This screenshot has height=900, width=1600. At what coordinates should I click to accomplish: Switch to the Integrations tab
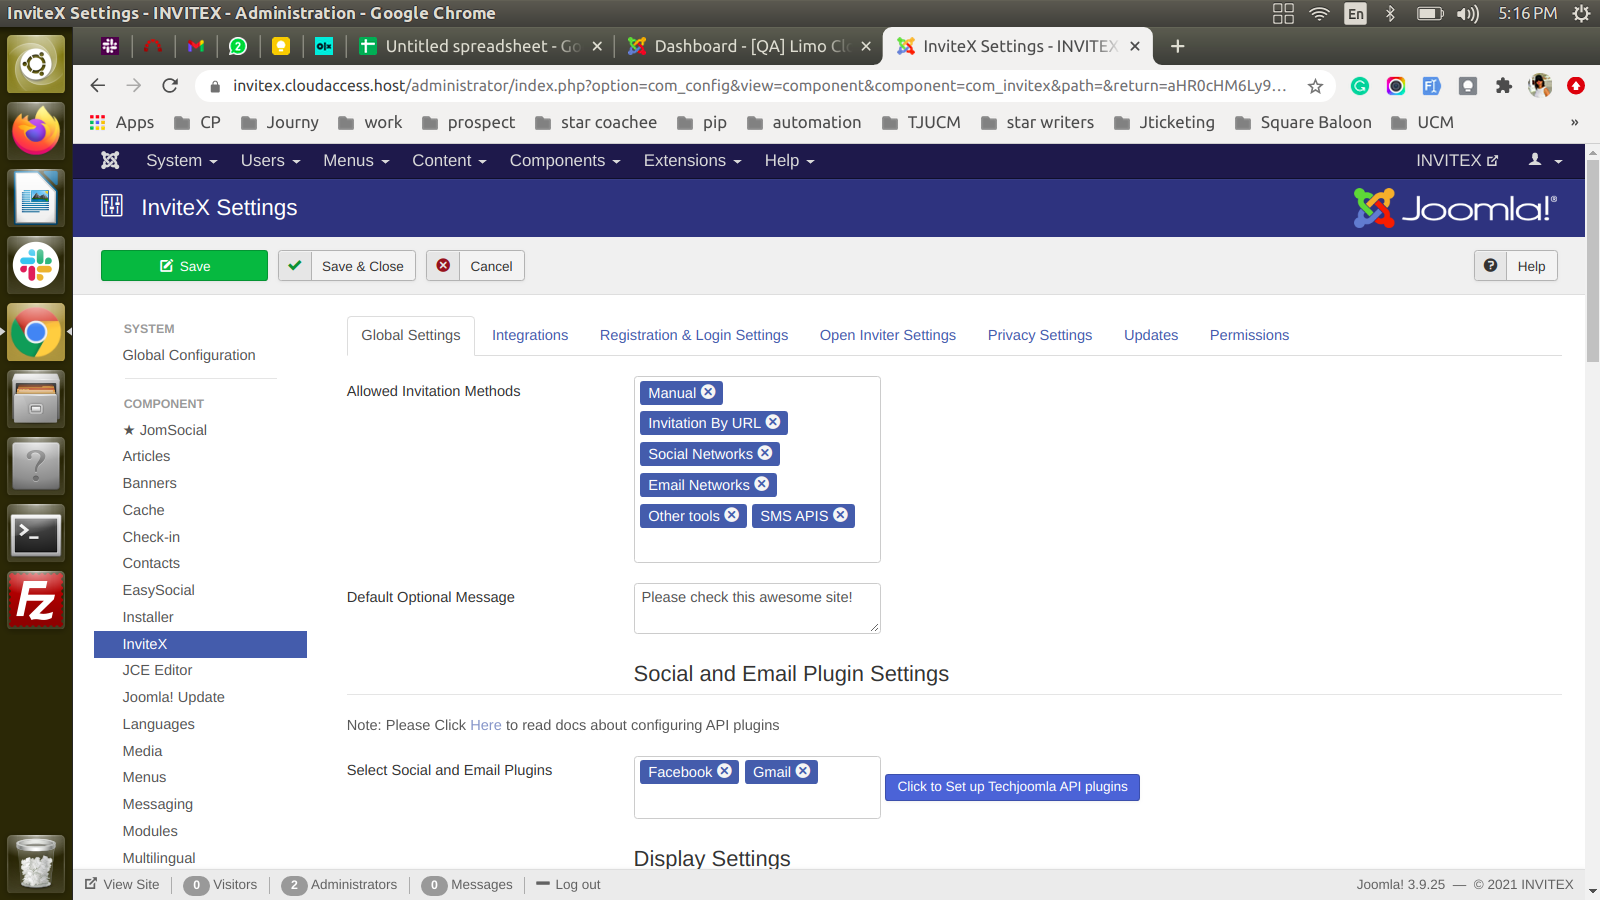coord(529,335)
